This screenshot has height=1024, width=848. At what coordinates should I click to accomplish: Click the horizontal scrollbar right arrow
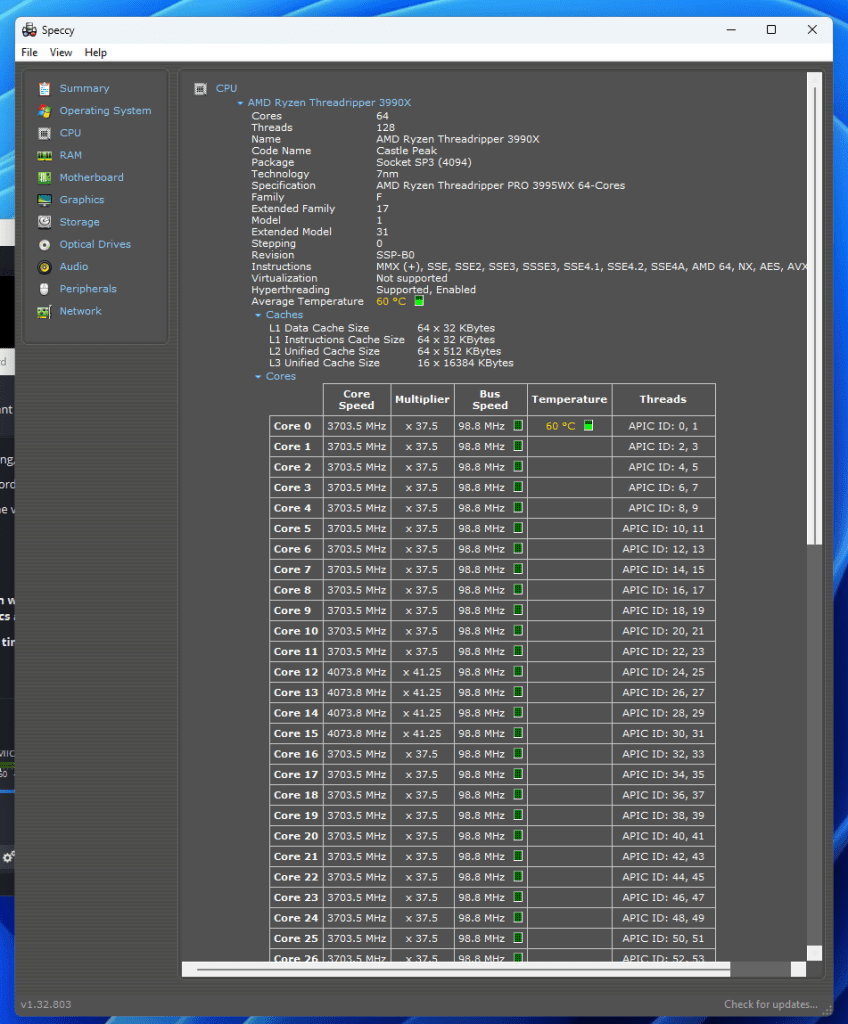point(798,969)
